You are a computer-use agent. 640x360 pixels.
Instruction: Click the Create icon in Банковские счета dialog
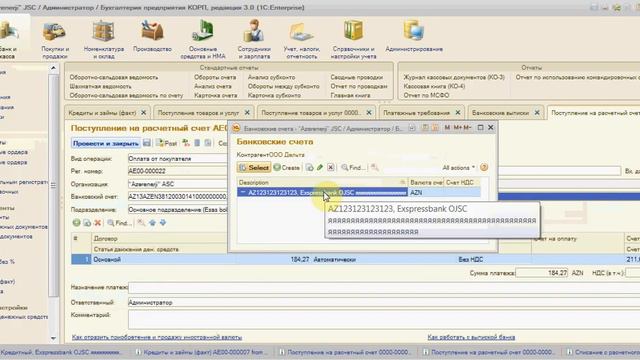pos(287,167)
